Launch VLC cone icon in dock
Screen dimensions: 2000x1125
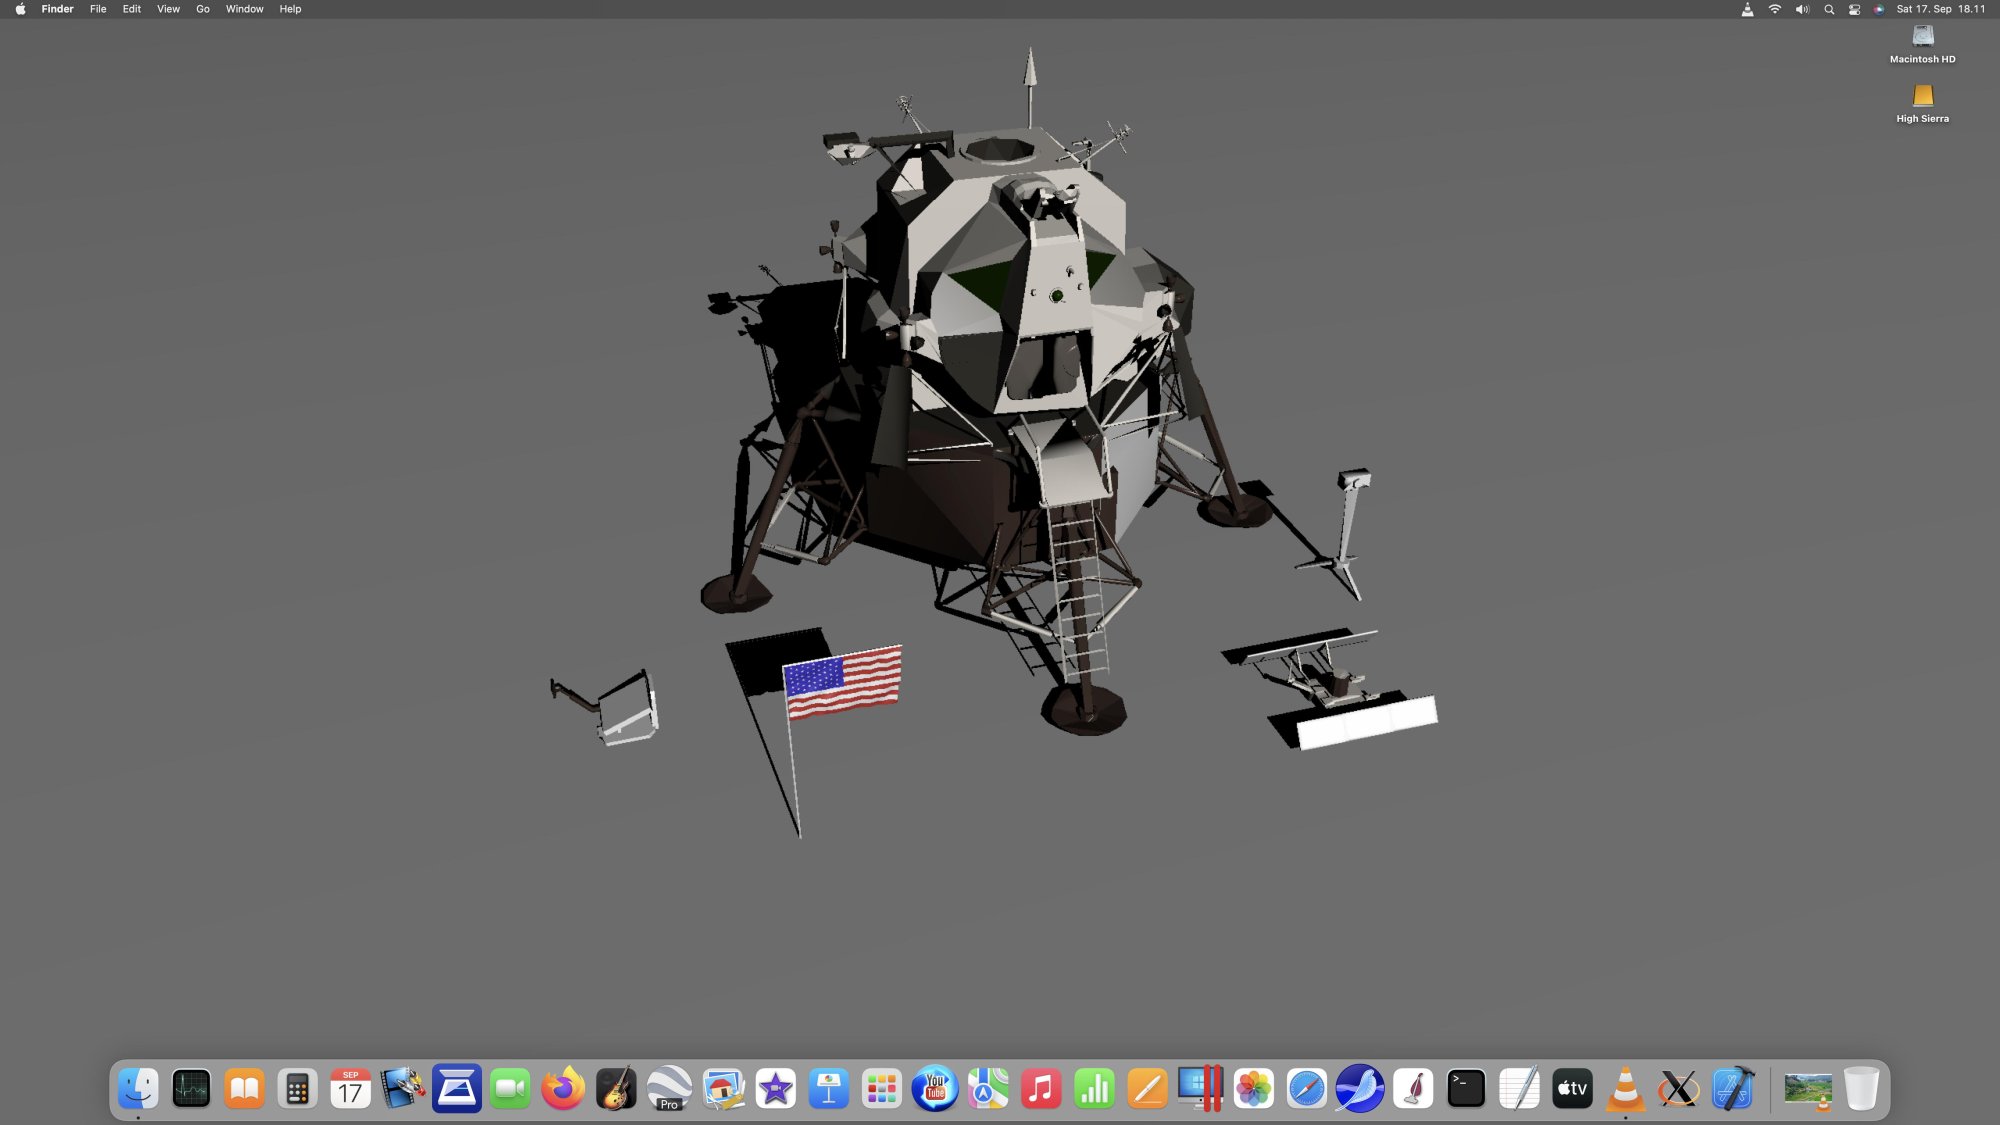click(1625, 1089)
